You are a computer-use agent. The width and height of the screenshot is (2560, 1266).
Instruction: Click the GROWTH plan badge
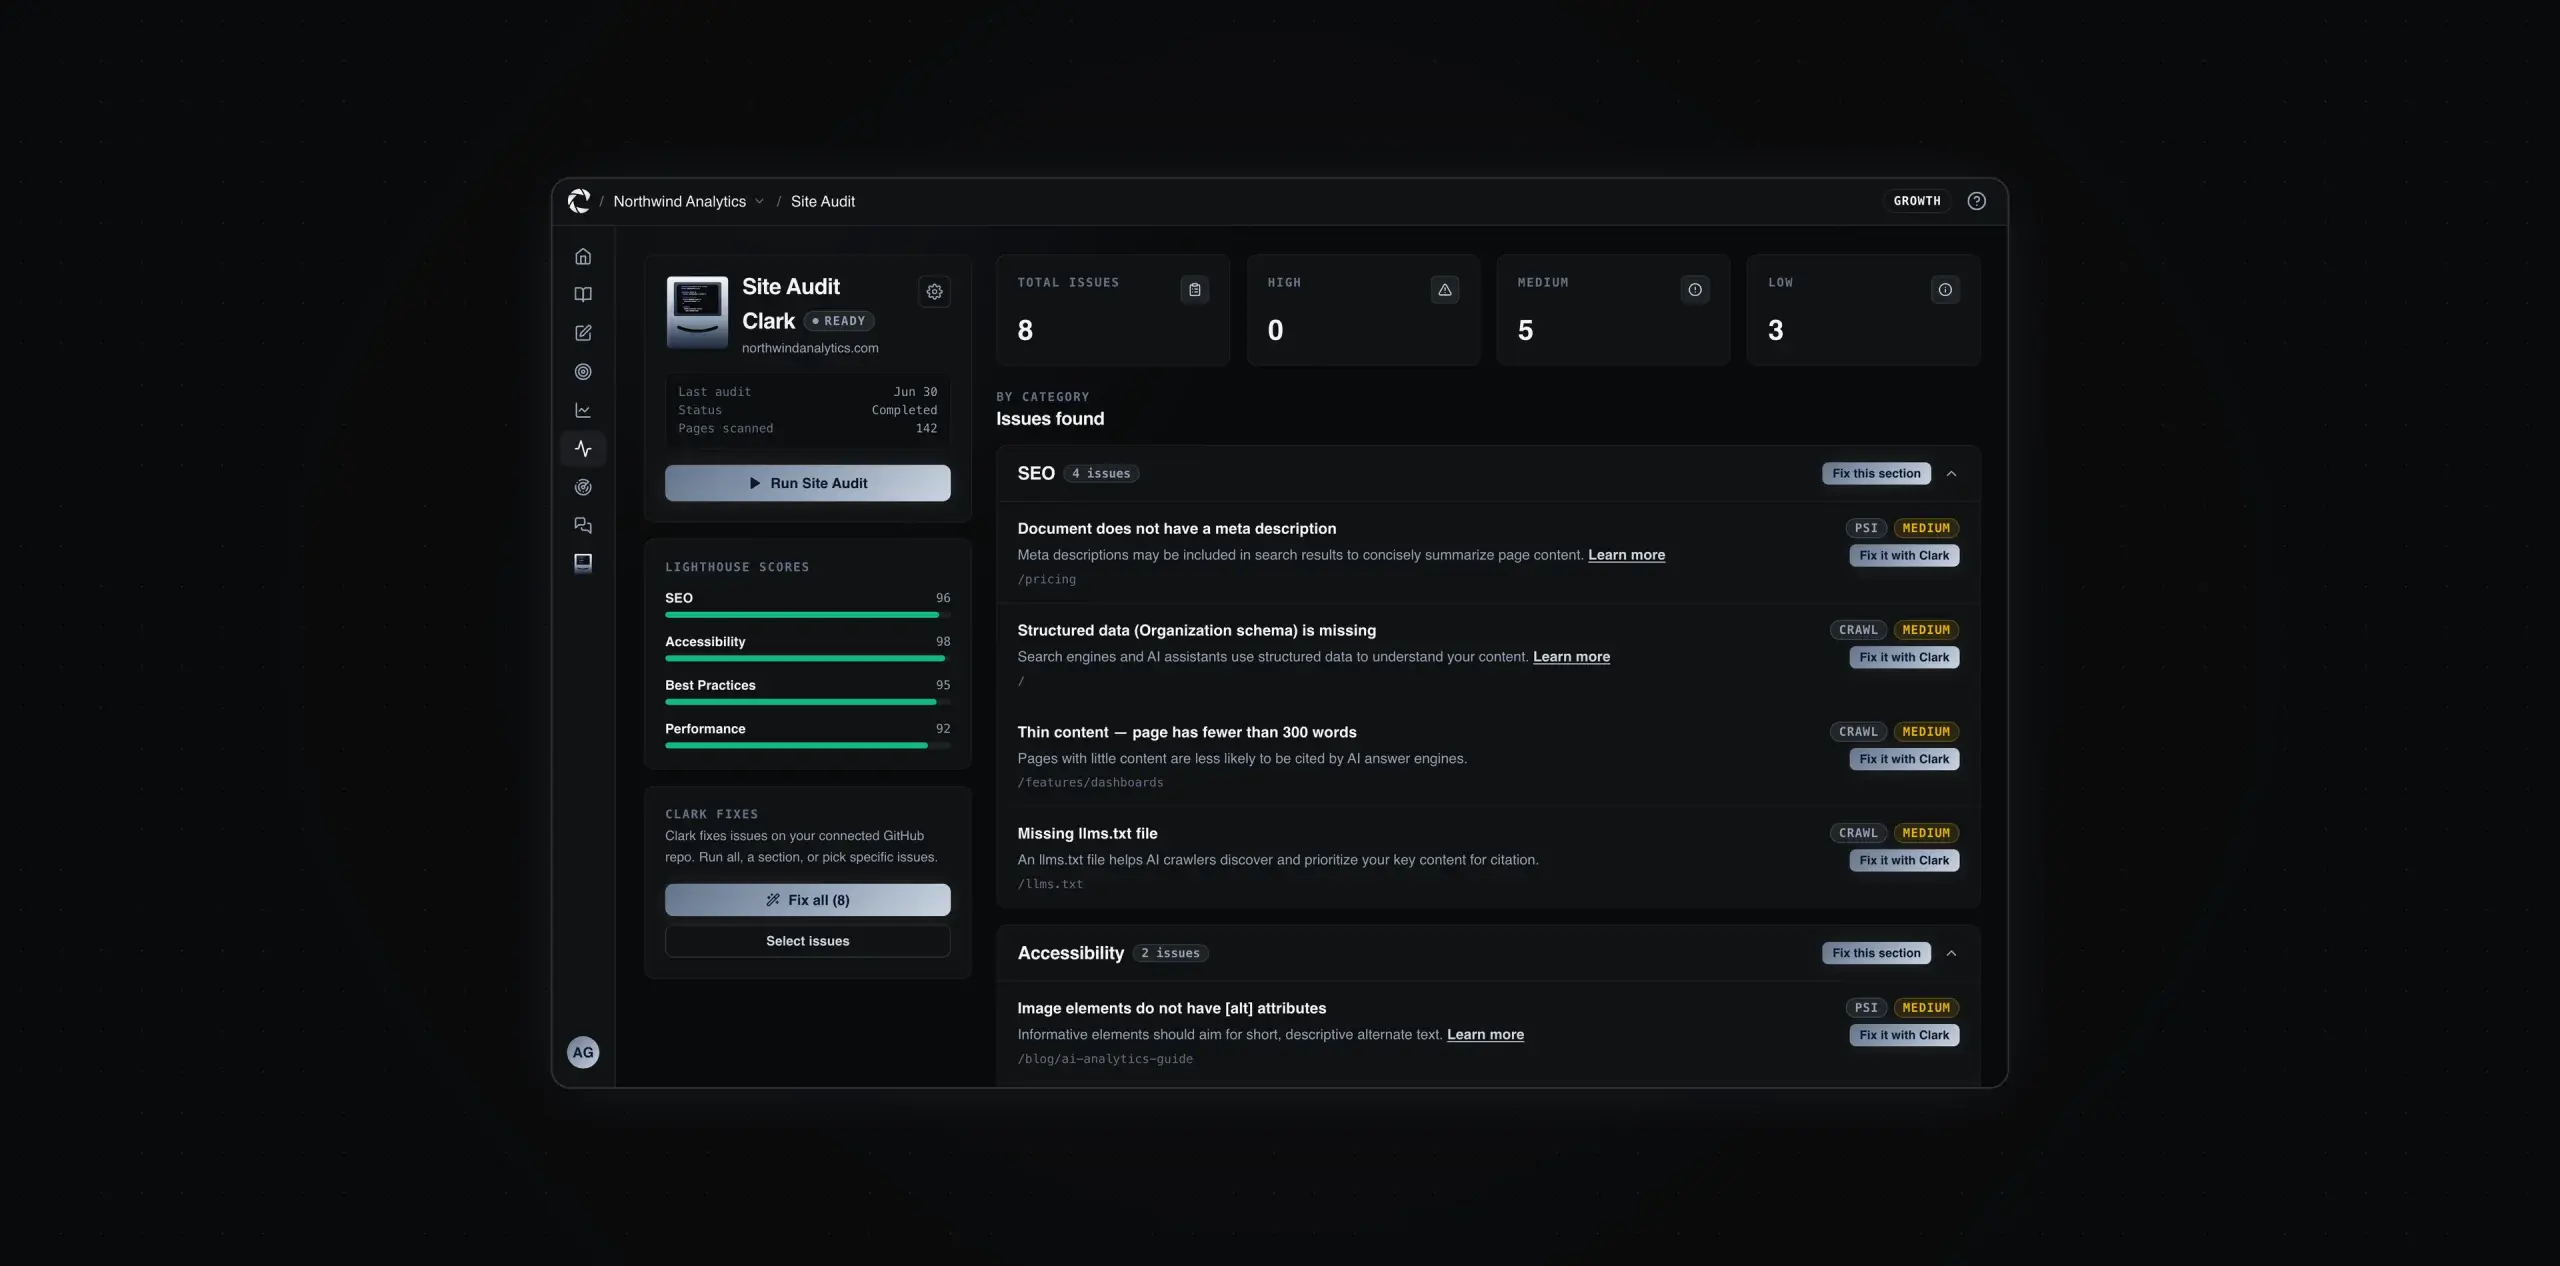click(1917, 201)
